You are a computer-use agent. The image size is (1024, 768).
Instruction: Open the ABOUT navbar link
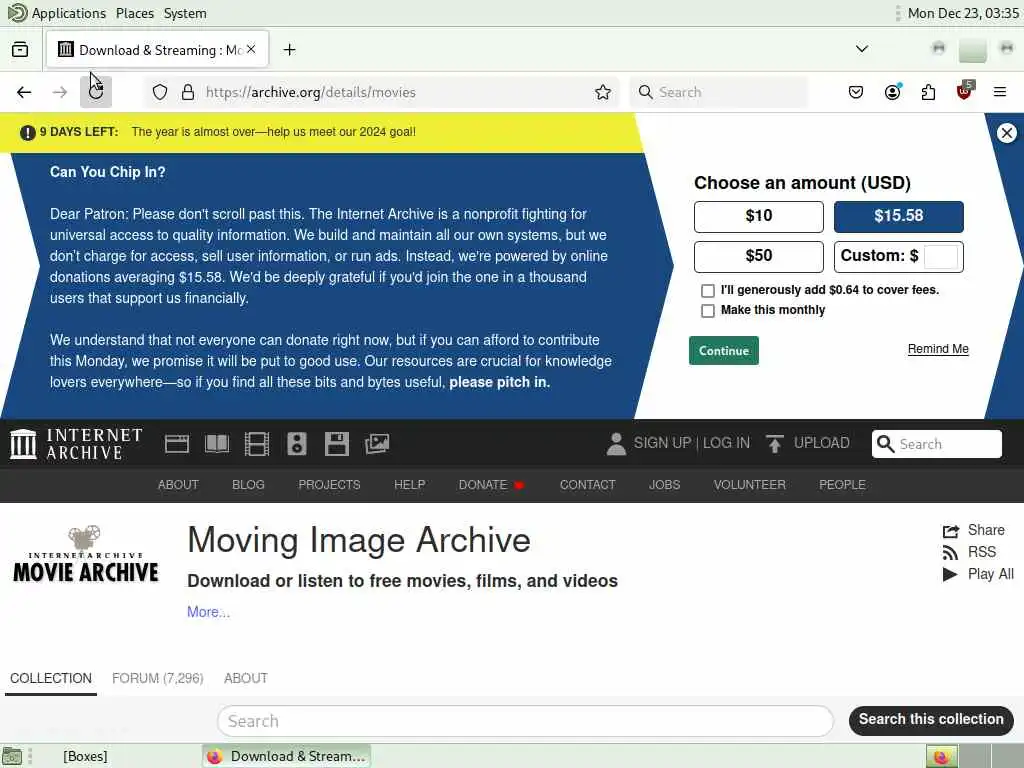[x=178, y=485]
